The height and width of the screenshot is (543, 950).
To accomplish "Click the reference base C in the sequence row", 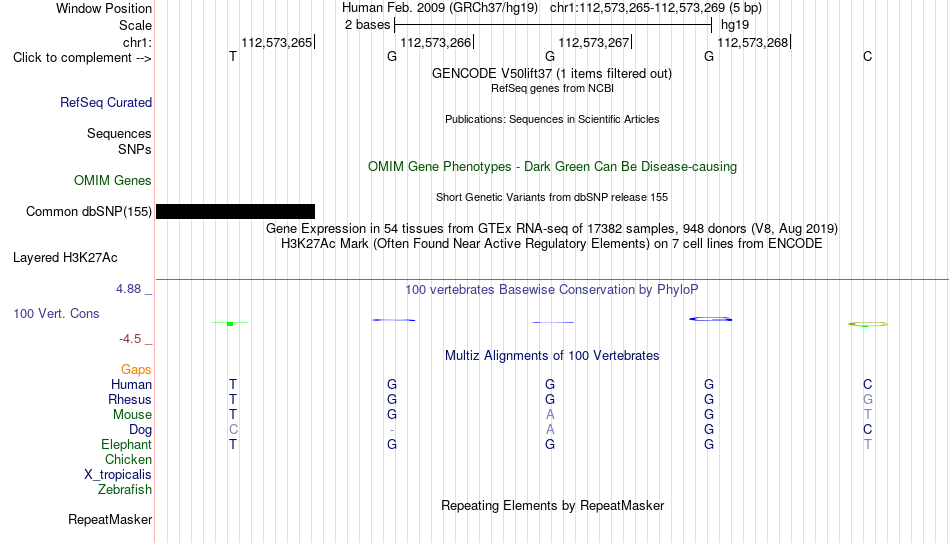I will pyautogui.click(x=868, y=56).
